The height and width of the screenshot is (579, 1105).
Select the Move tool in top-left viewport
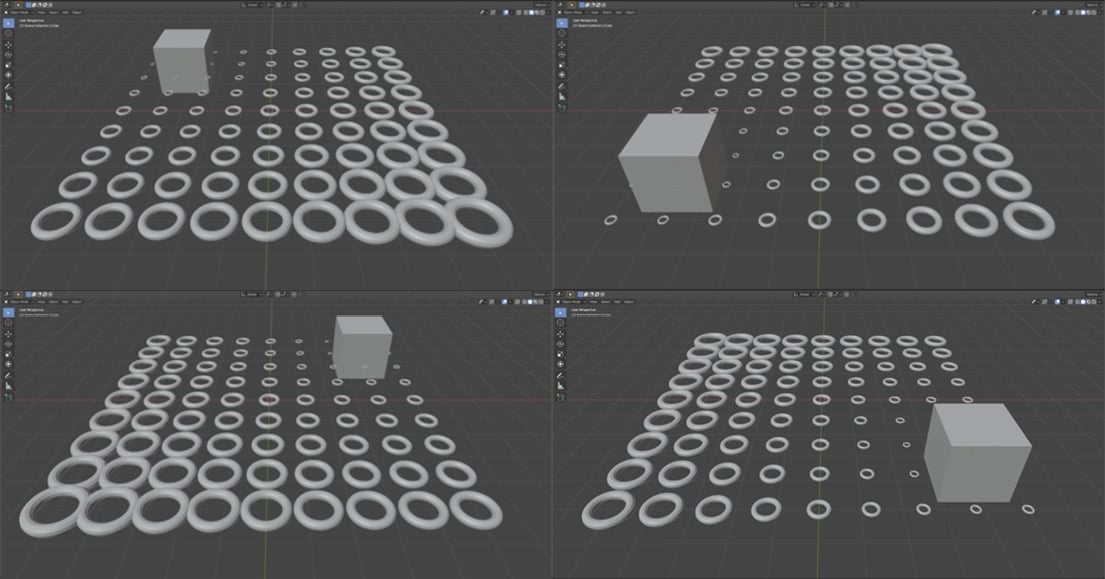click(8, 44)
